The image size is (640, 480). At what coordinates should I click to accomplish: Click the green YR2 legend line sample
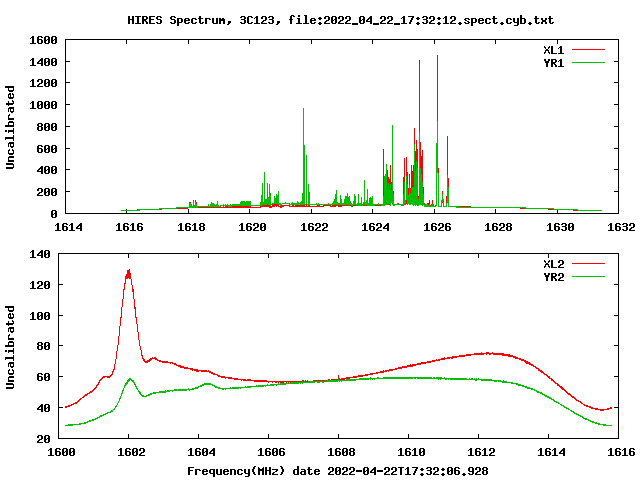[x=588, y=277]
